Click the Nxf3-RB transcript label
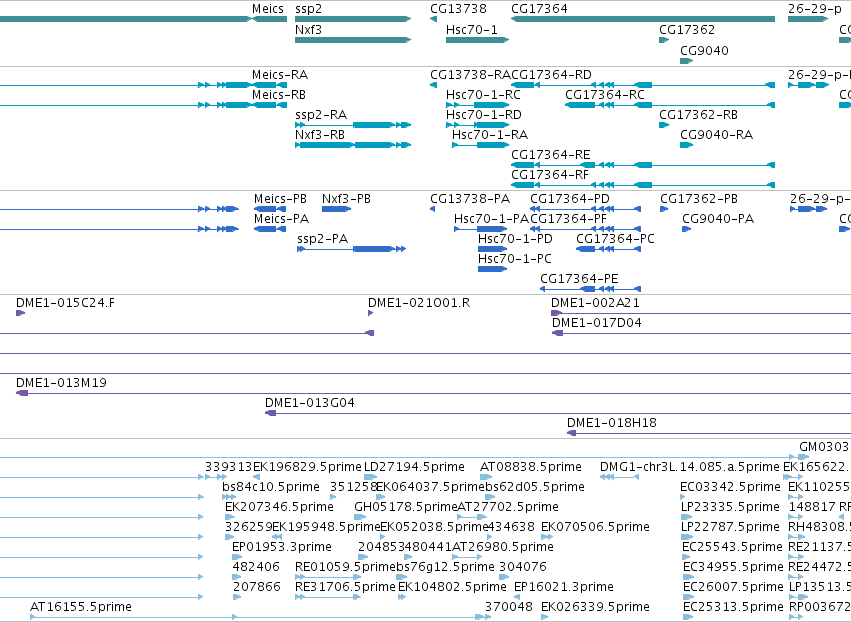 pyautogui.click(x=320, y=135)
